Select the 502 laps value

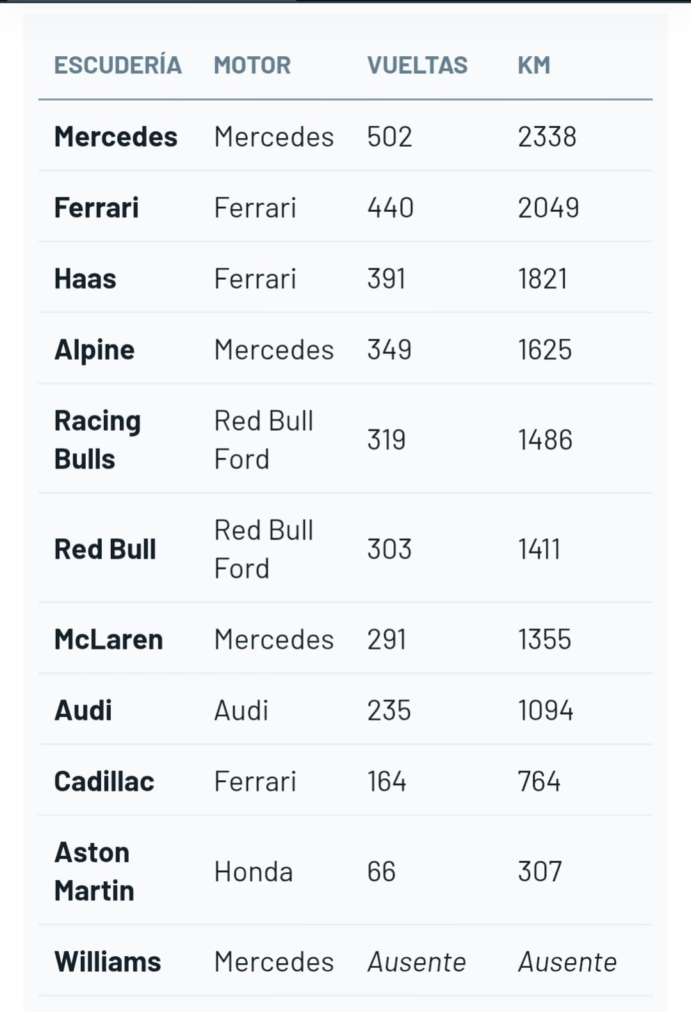389,137
